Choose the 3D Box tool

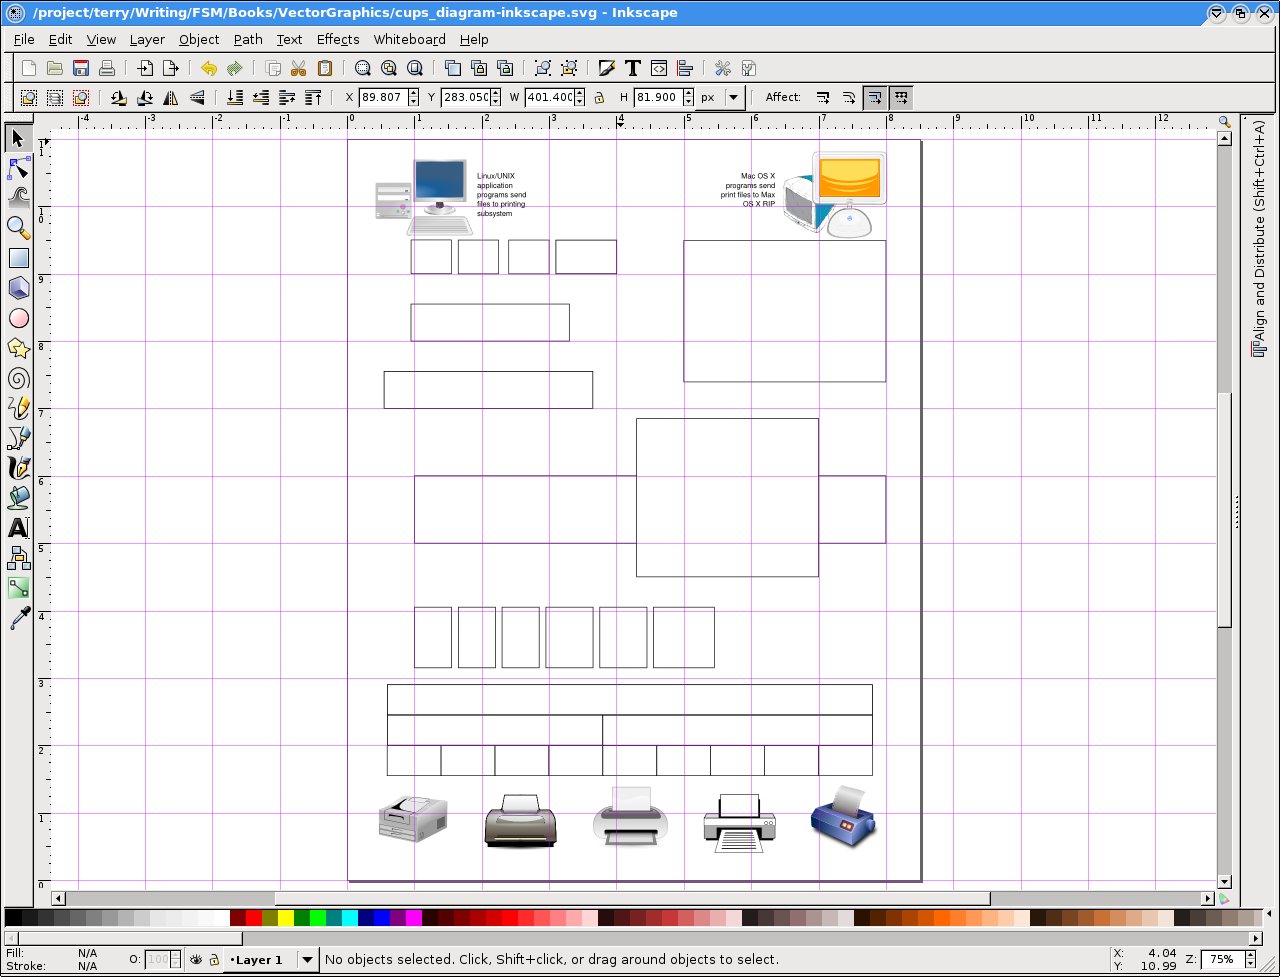[x=18, y=288]
